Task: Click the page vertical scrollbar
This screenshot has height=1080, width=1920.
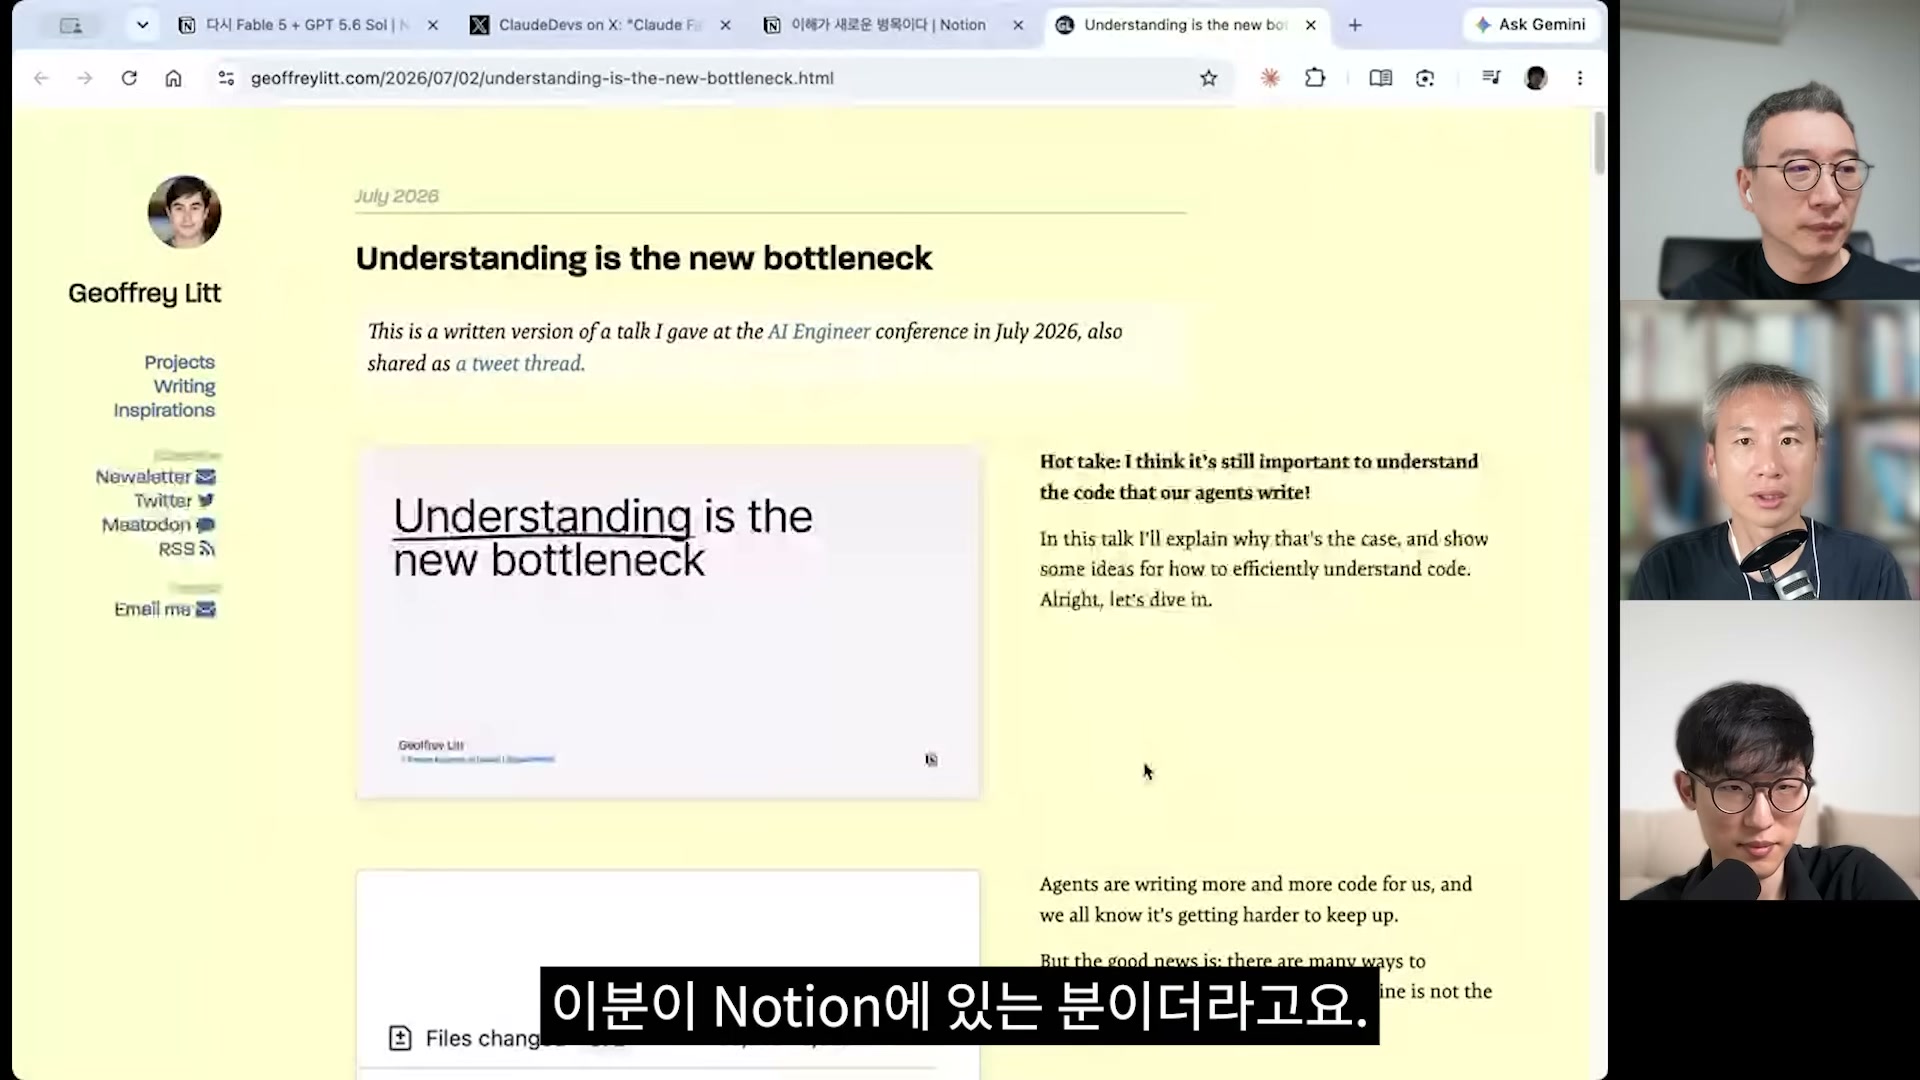Action: point(1599,143)
